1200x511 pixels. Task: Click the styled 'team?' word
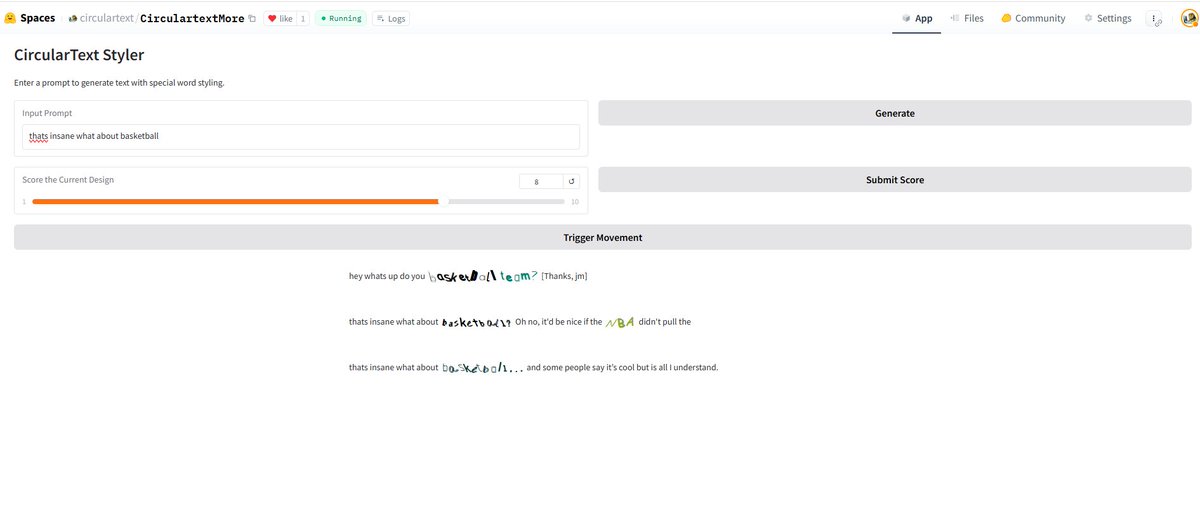click(518, 276)
